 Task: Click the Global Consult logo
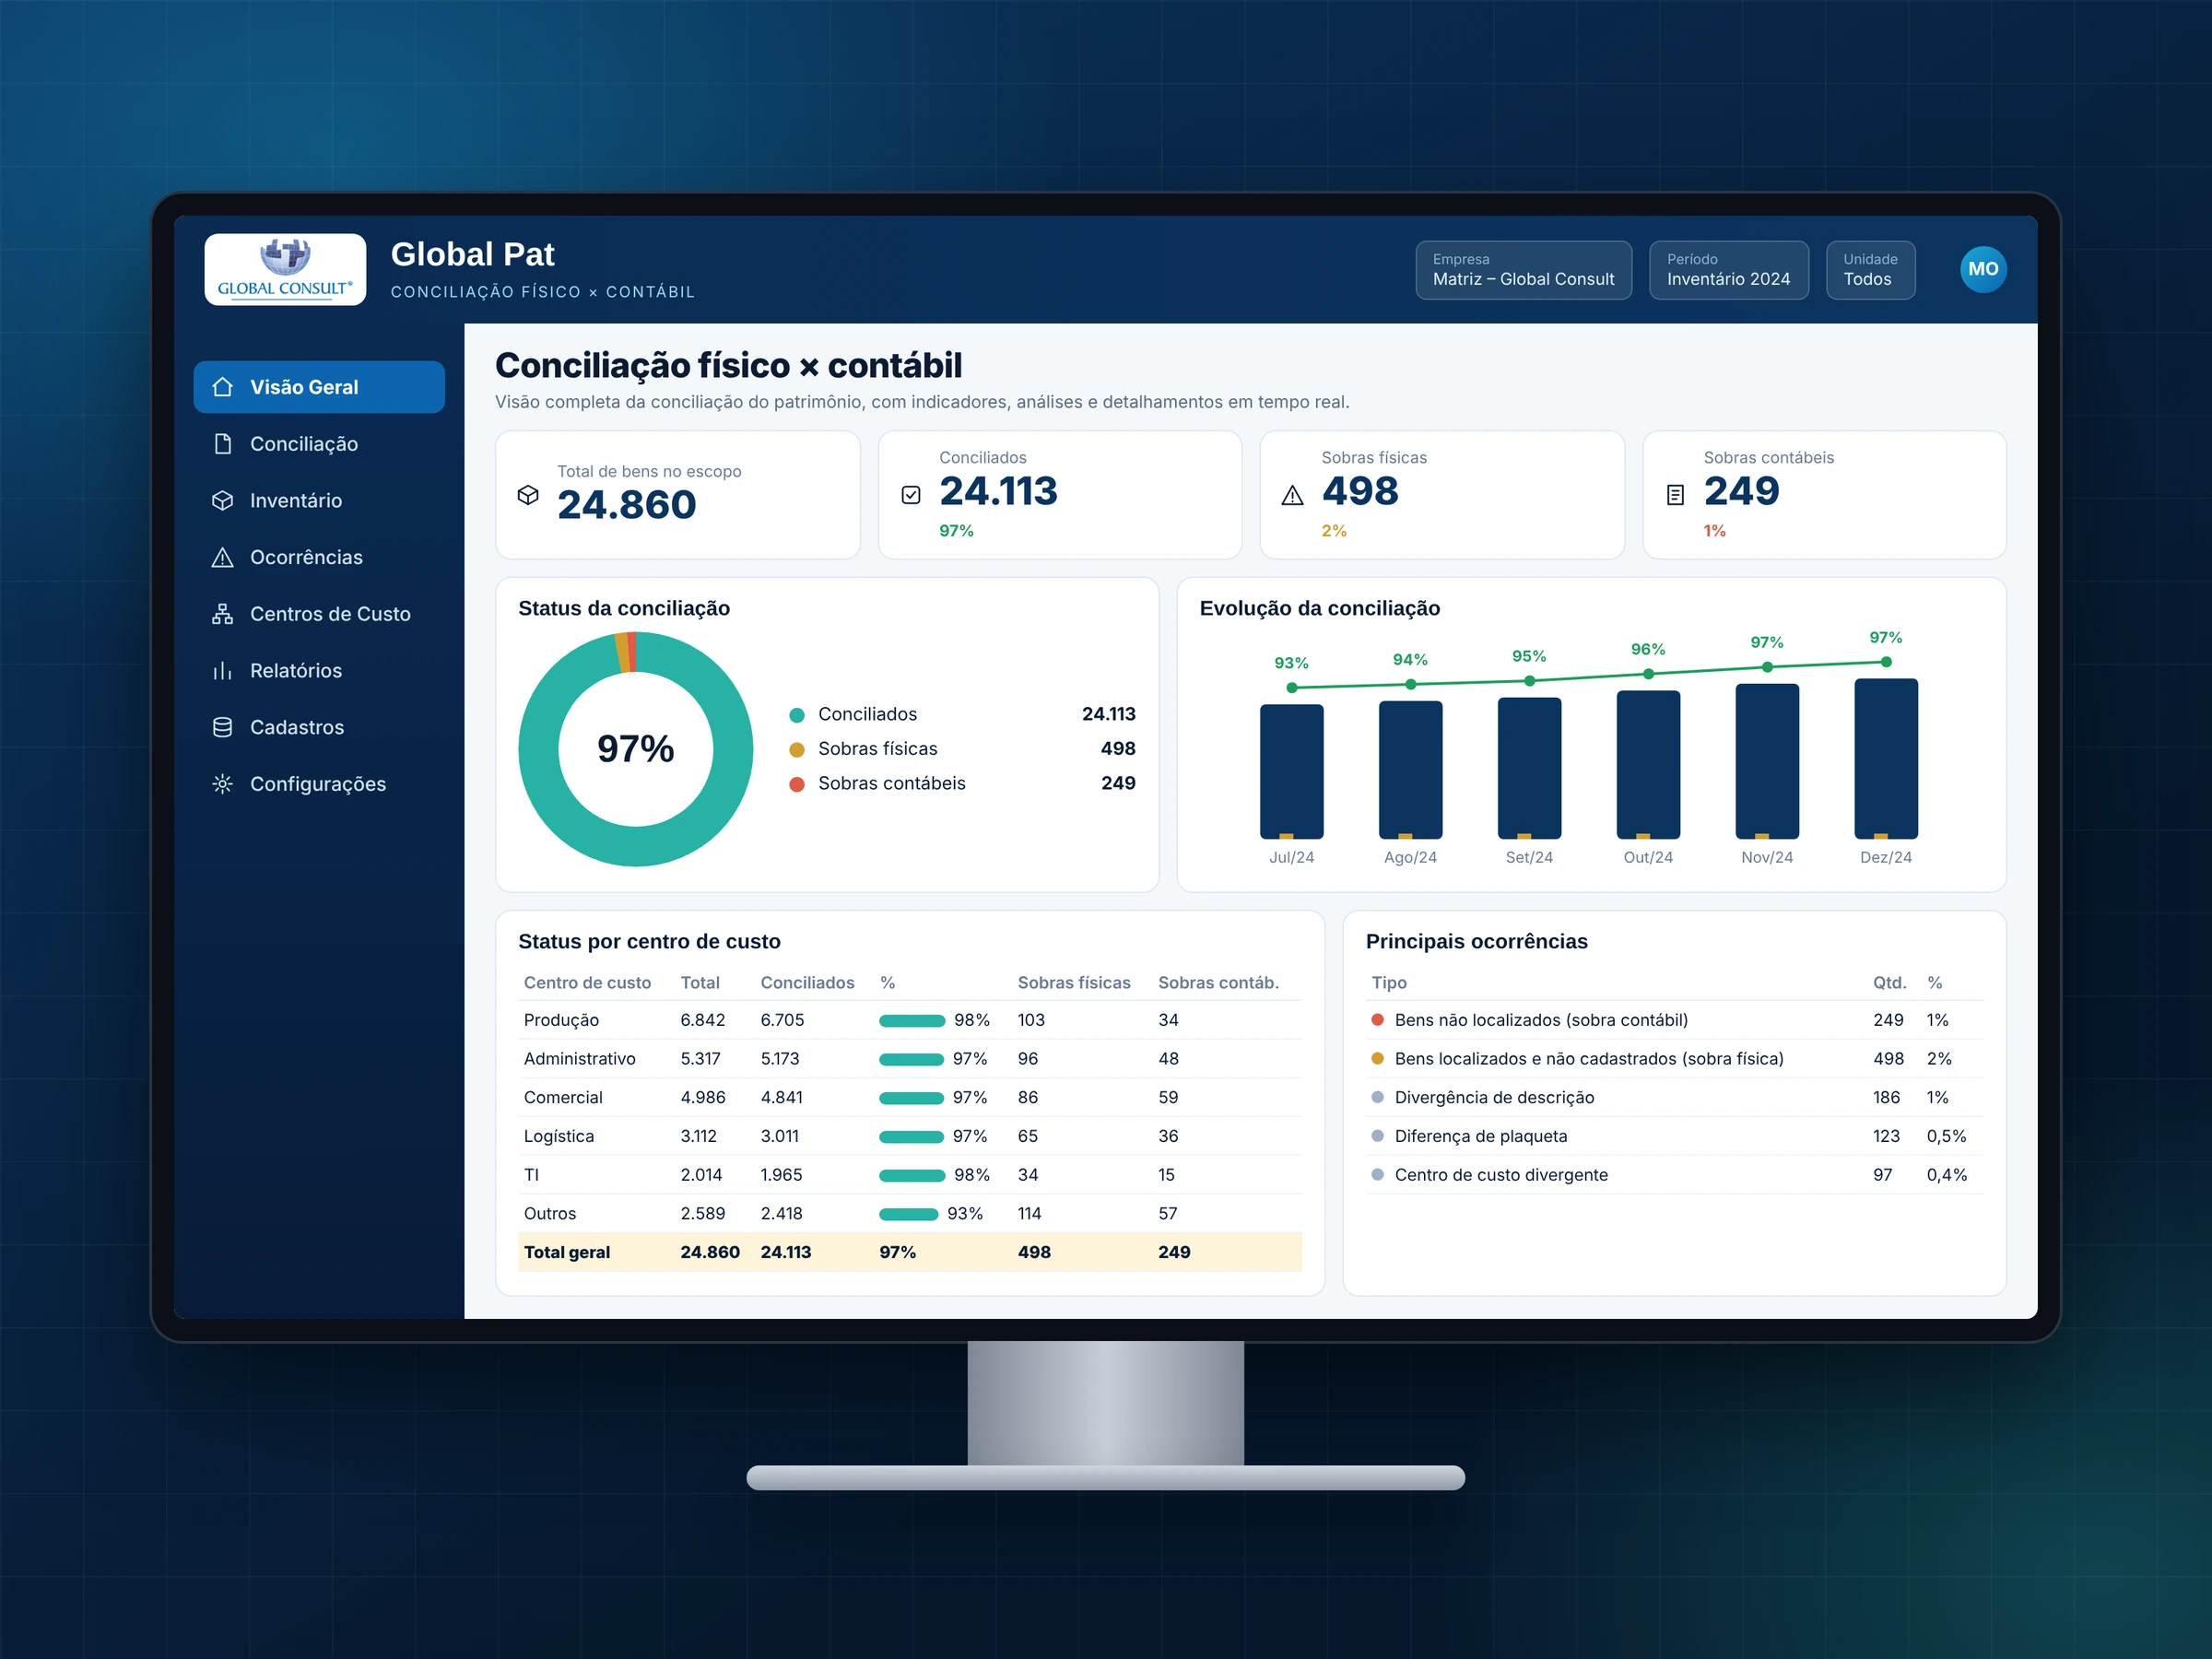285,269
